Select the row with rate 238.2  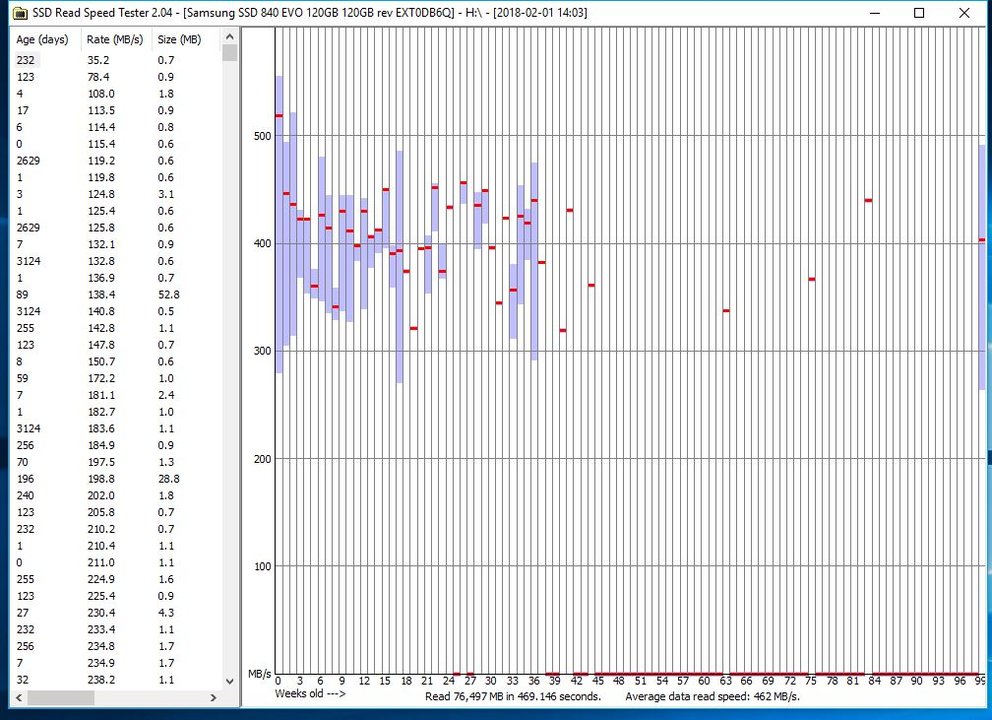(117, 680)
